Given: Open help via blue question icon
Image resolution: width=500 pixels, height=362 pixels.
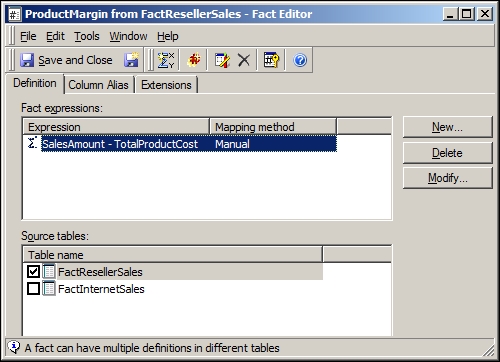Looking at the screenshot, I should 300,60.
